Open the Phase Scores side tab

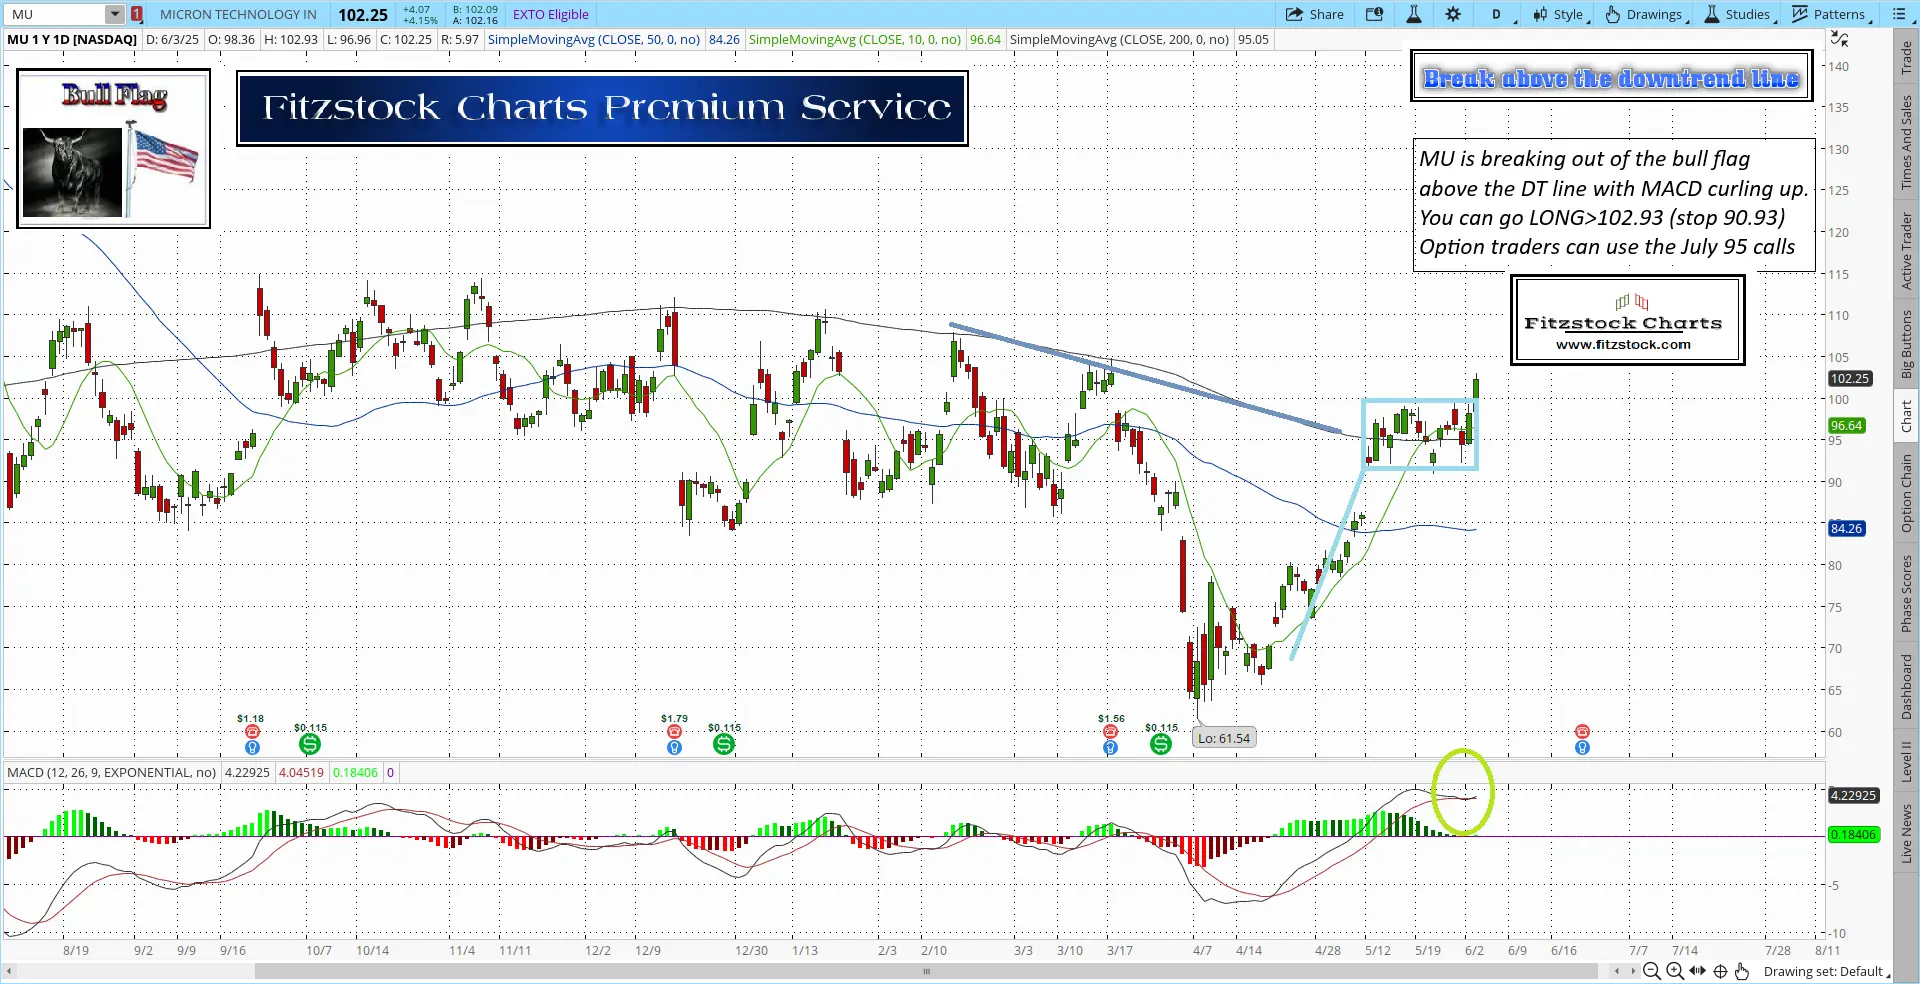(x=1907, y=593)
